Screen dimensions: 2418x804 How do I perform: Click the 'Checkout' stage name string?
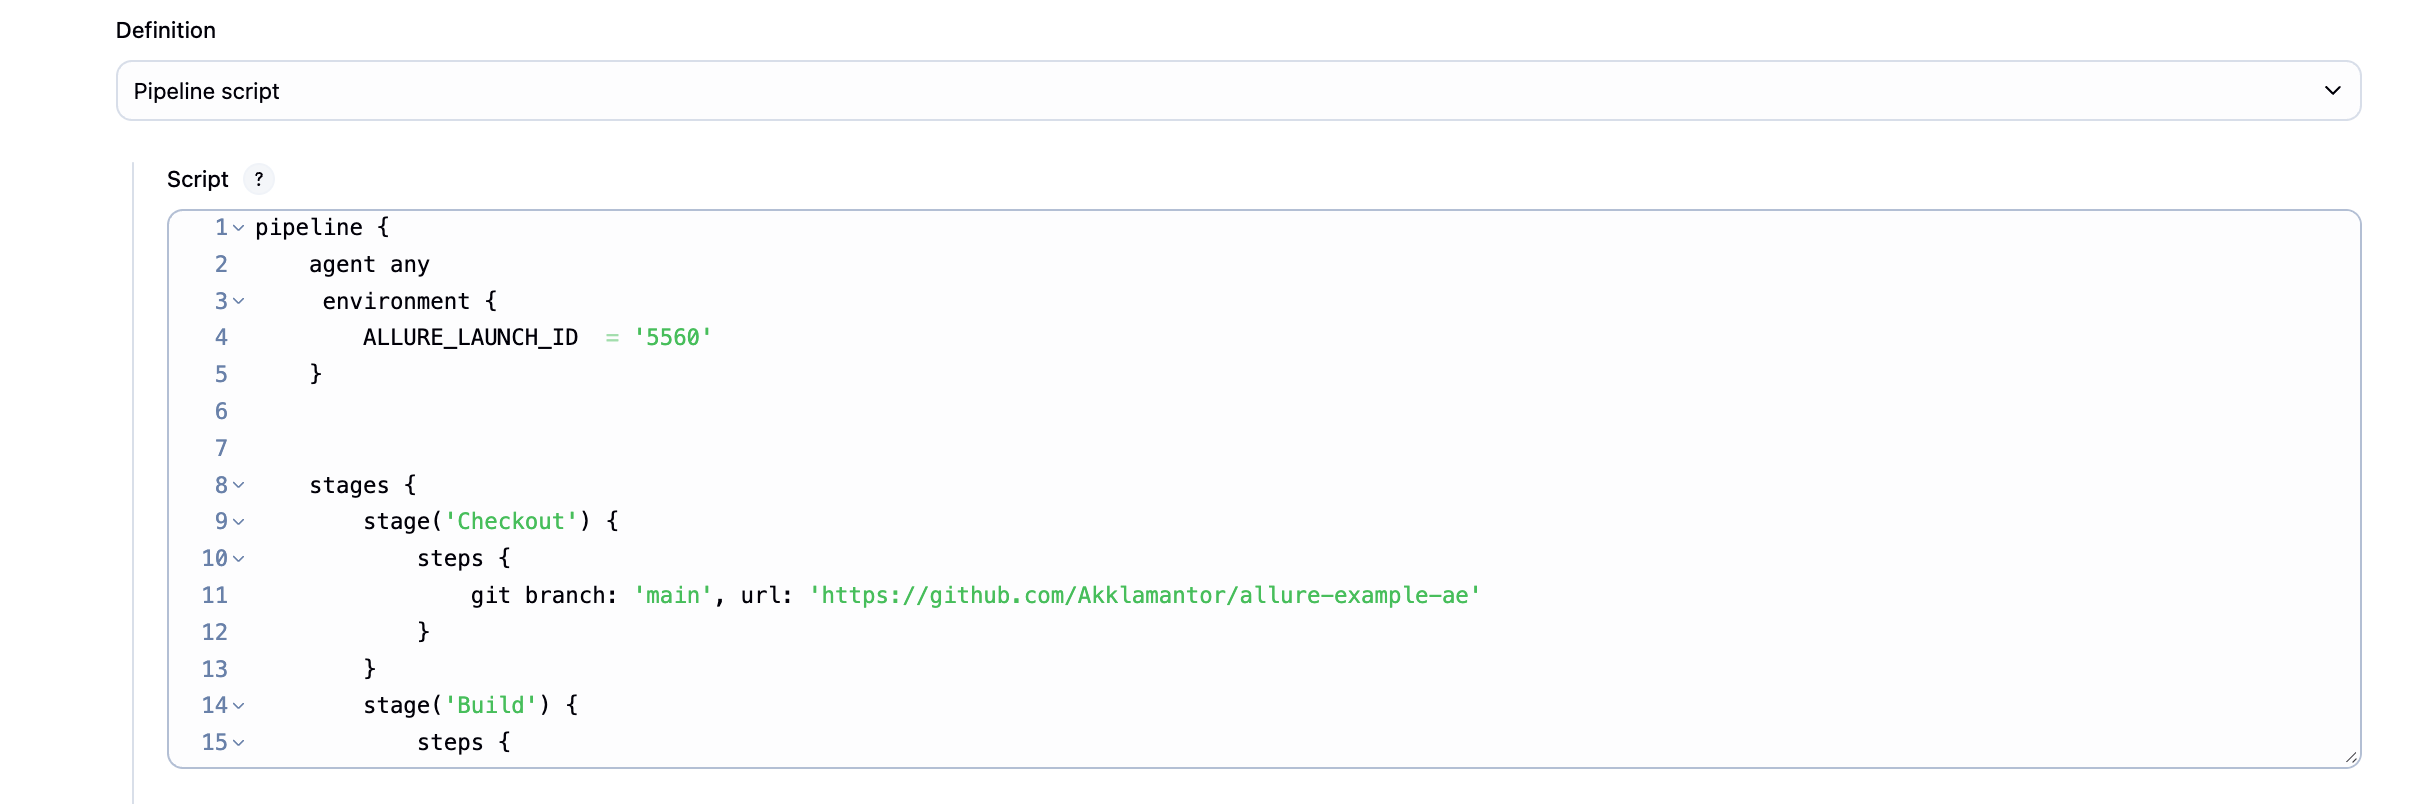pos(511,522)
